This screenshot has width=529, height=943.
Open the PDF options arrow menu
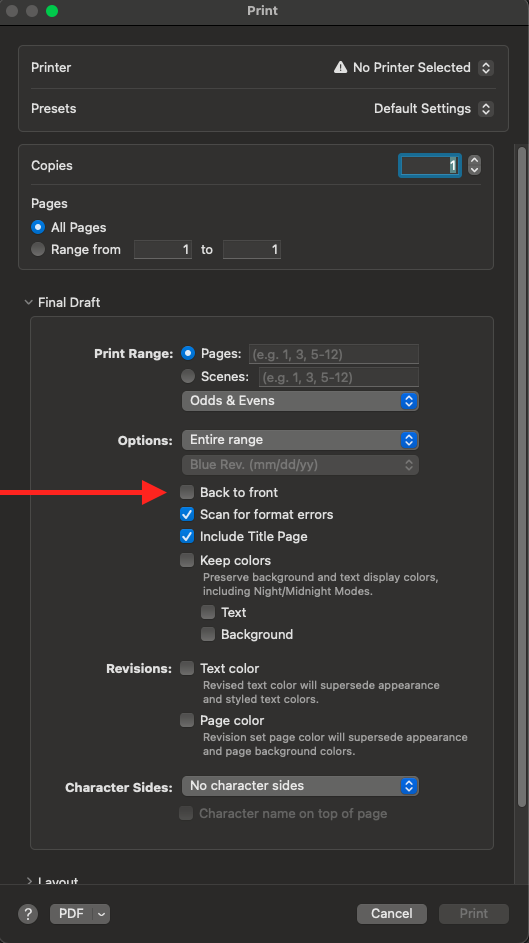point(102,914)
